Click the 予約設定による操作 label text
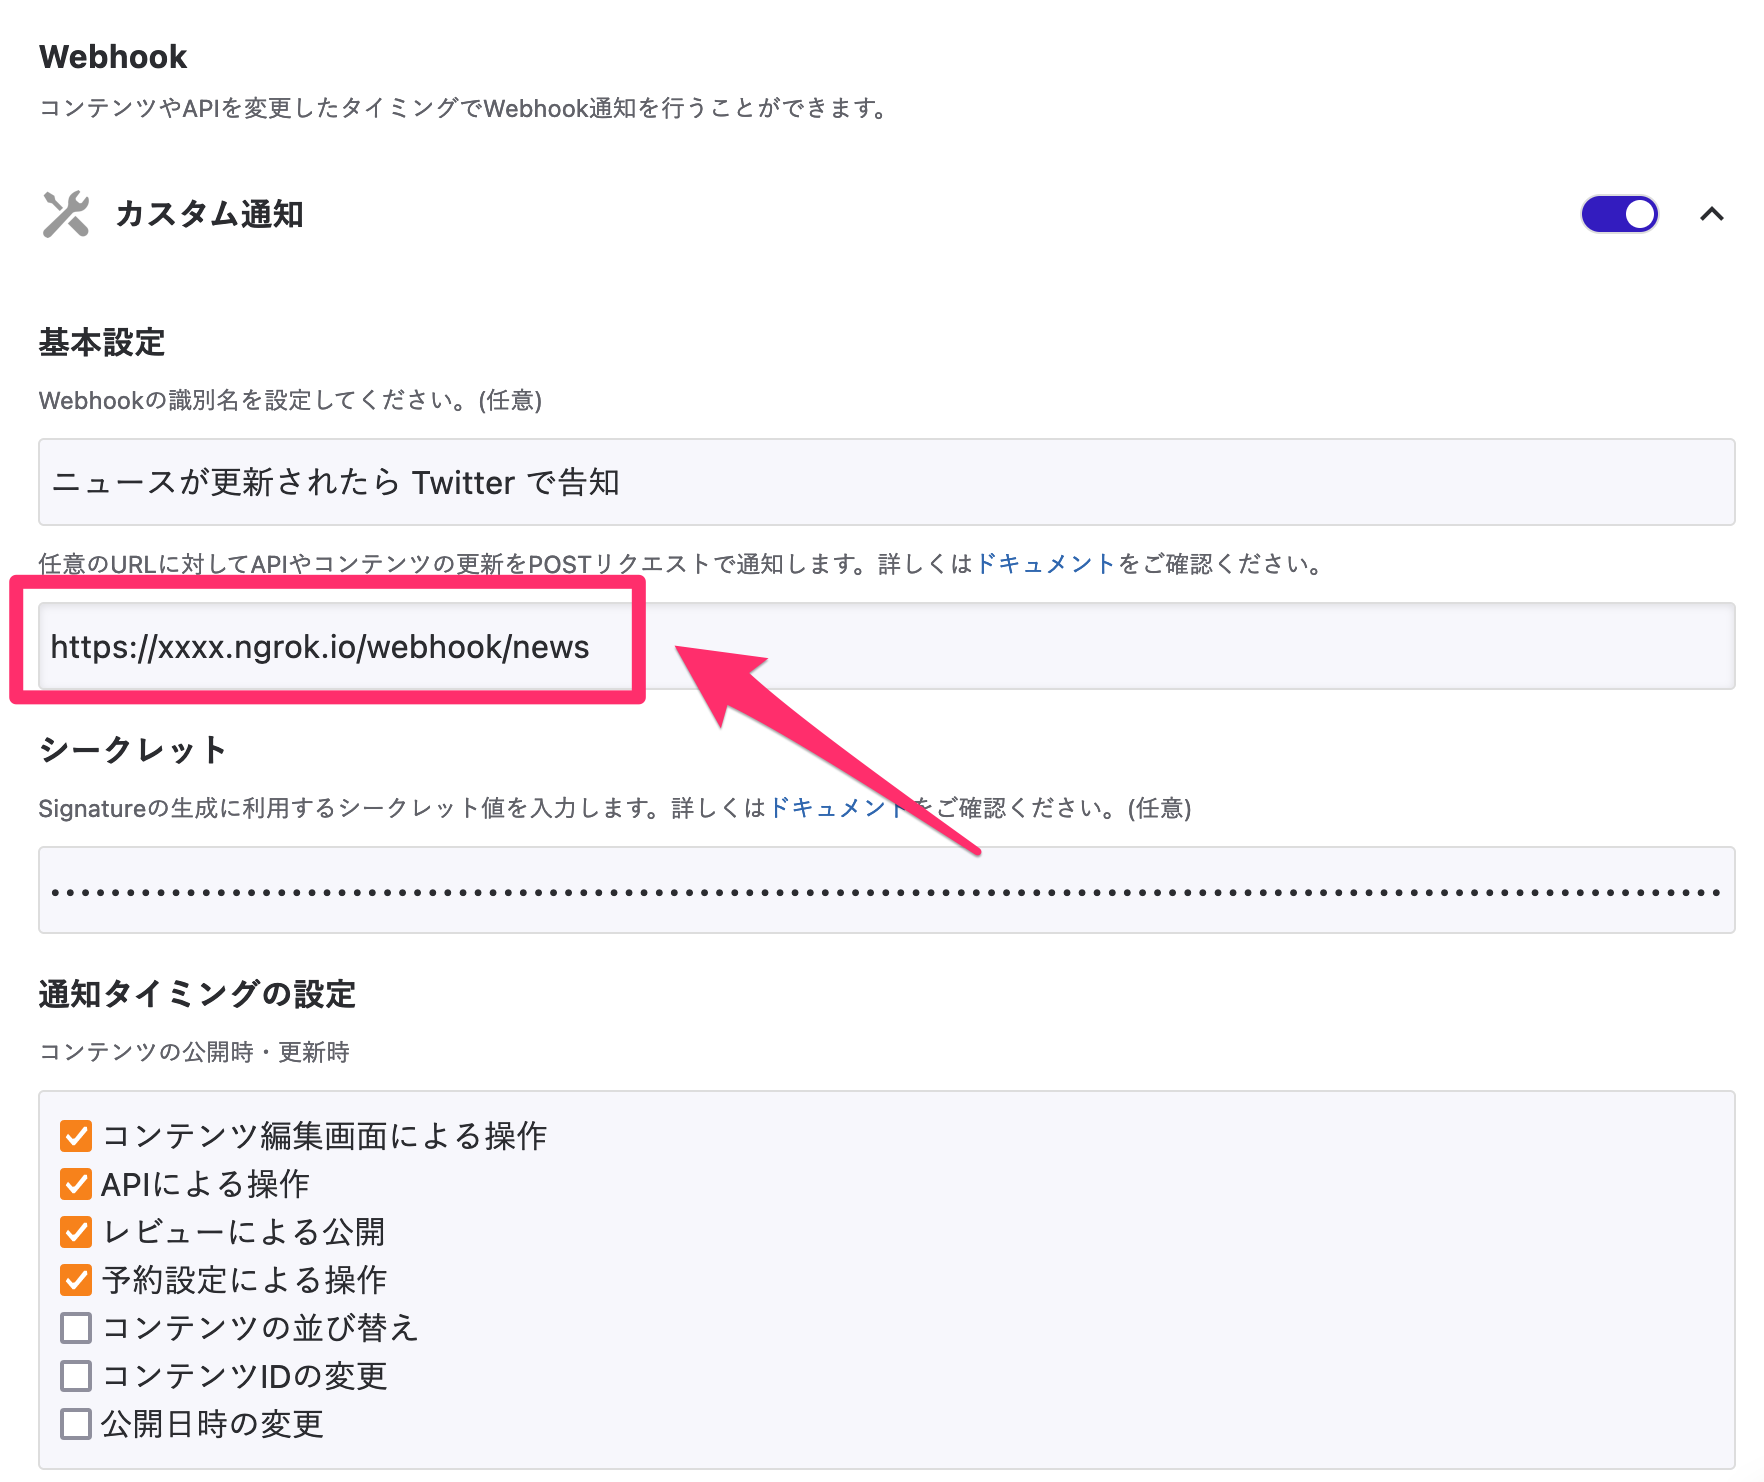1764x1482 pixels. point(244,1280)
